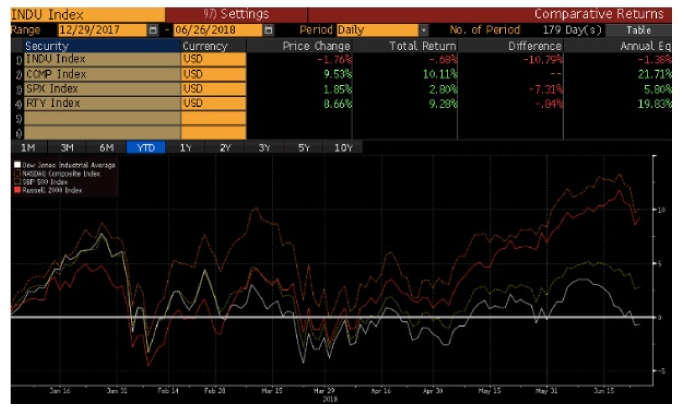Select the 6M range tab
684x416 pixels.
pyautogui.click(x=106, y=148)
